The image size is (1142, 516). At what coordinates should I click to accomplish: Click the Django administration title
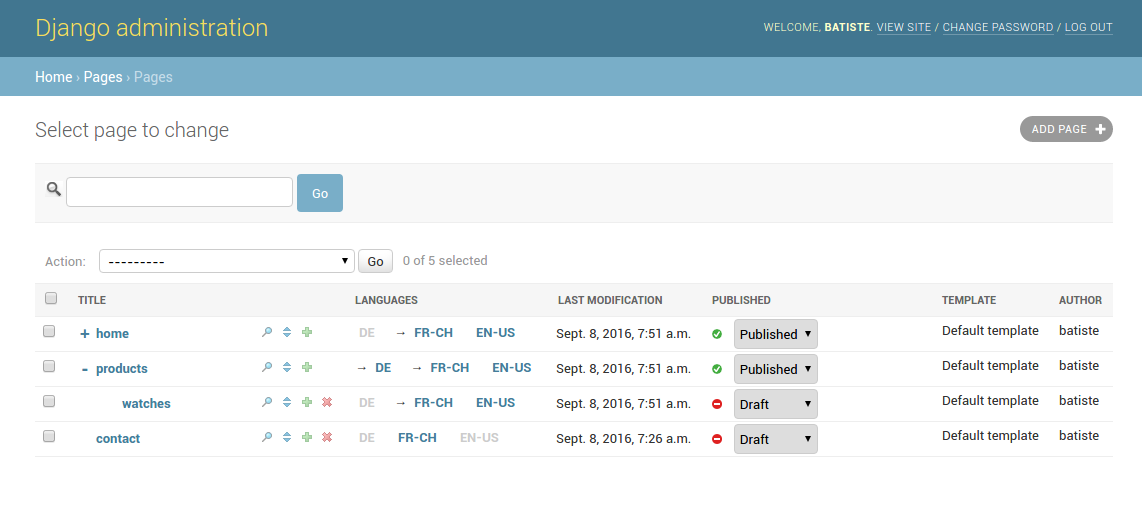pyautogui.click(x=151, y=28)
